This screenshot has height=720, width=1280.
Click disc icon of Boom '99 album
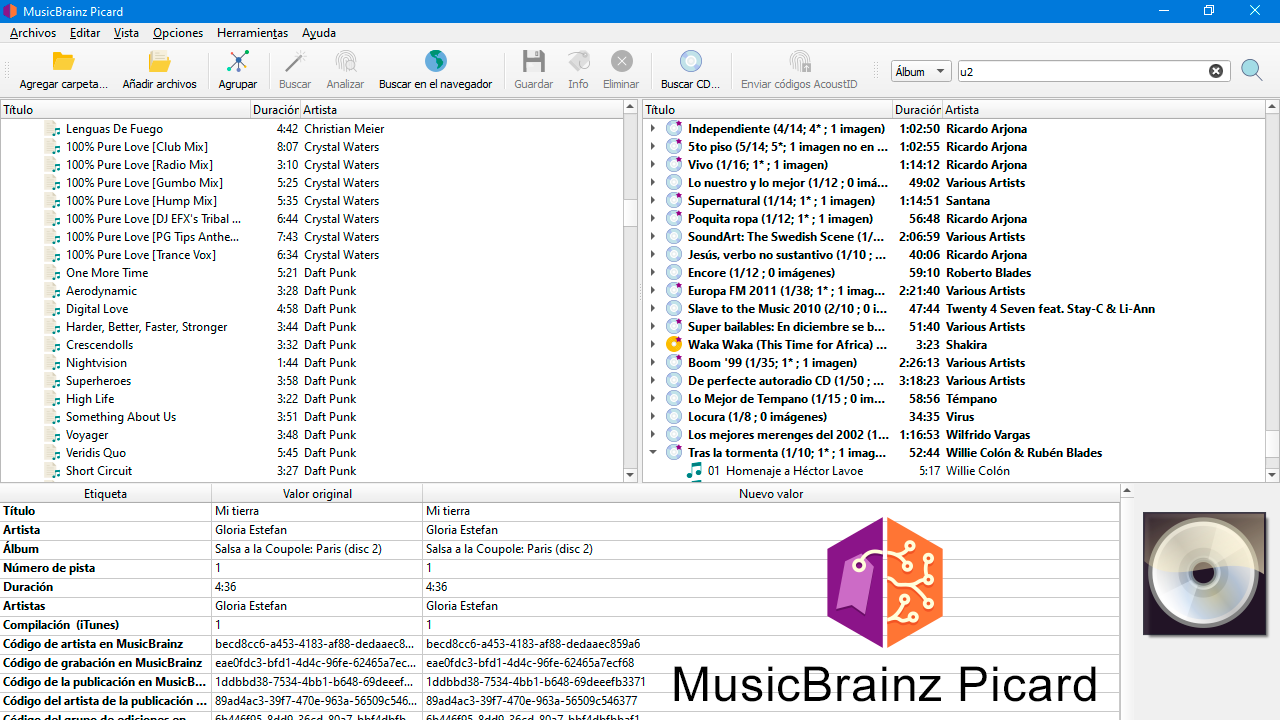tap(674, 363)
